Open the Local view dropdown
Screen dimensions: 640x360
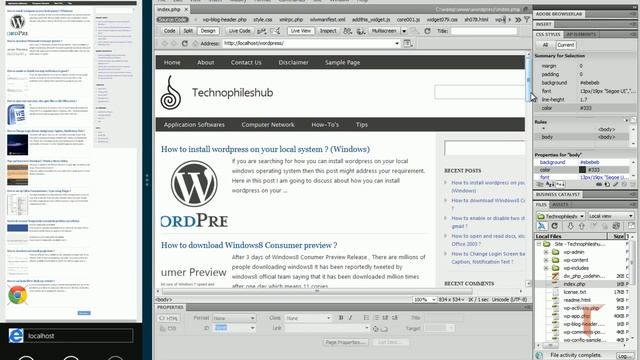[x=611, y=216]
